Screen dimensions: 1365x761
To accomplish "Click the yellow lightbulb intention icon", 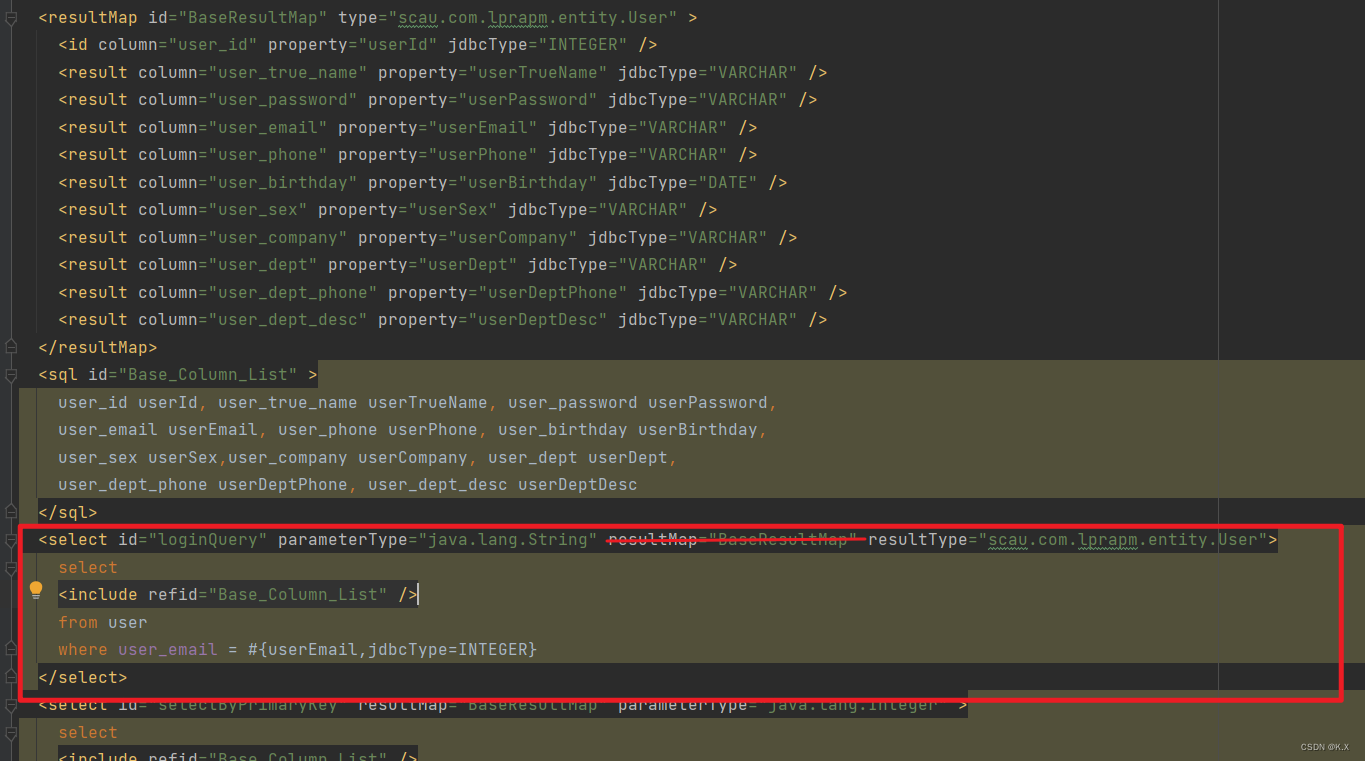I will [36, 590].
